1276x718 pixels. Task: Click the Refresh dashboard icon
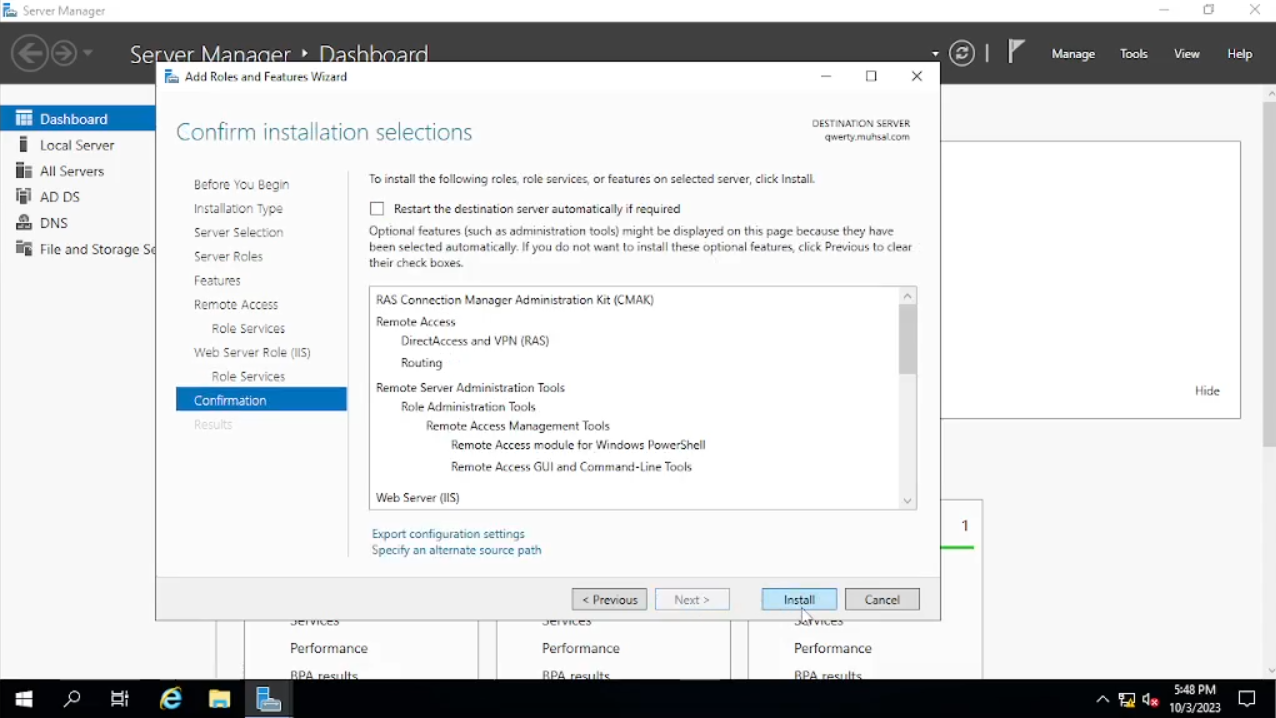(962, 53)
